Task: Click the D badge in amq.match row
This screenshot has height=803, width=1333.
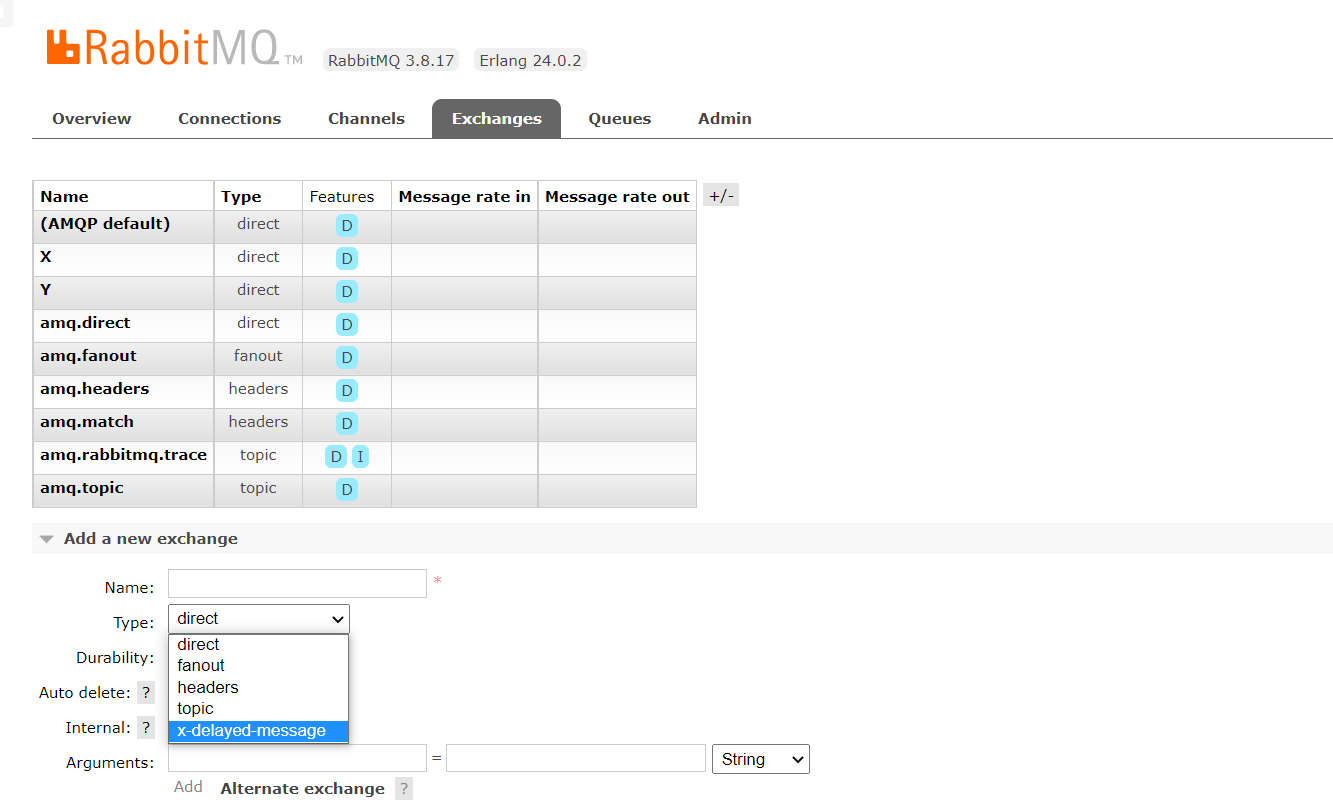Action: pyautogui.click(x=347, y=424)
